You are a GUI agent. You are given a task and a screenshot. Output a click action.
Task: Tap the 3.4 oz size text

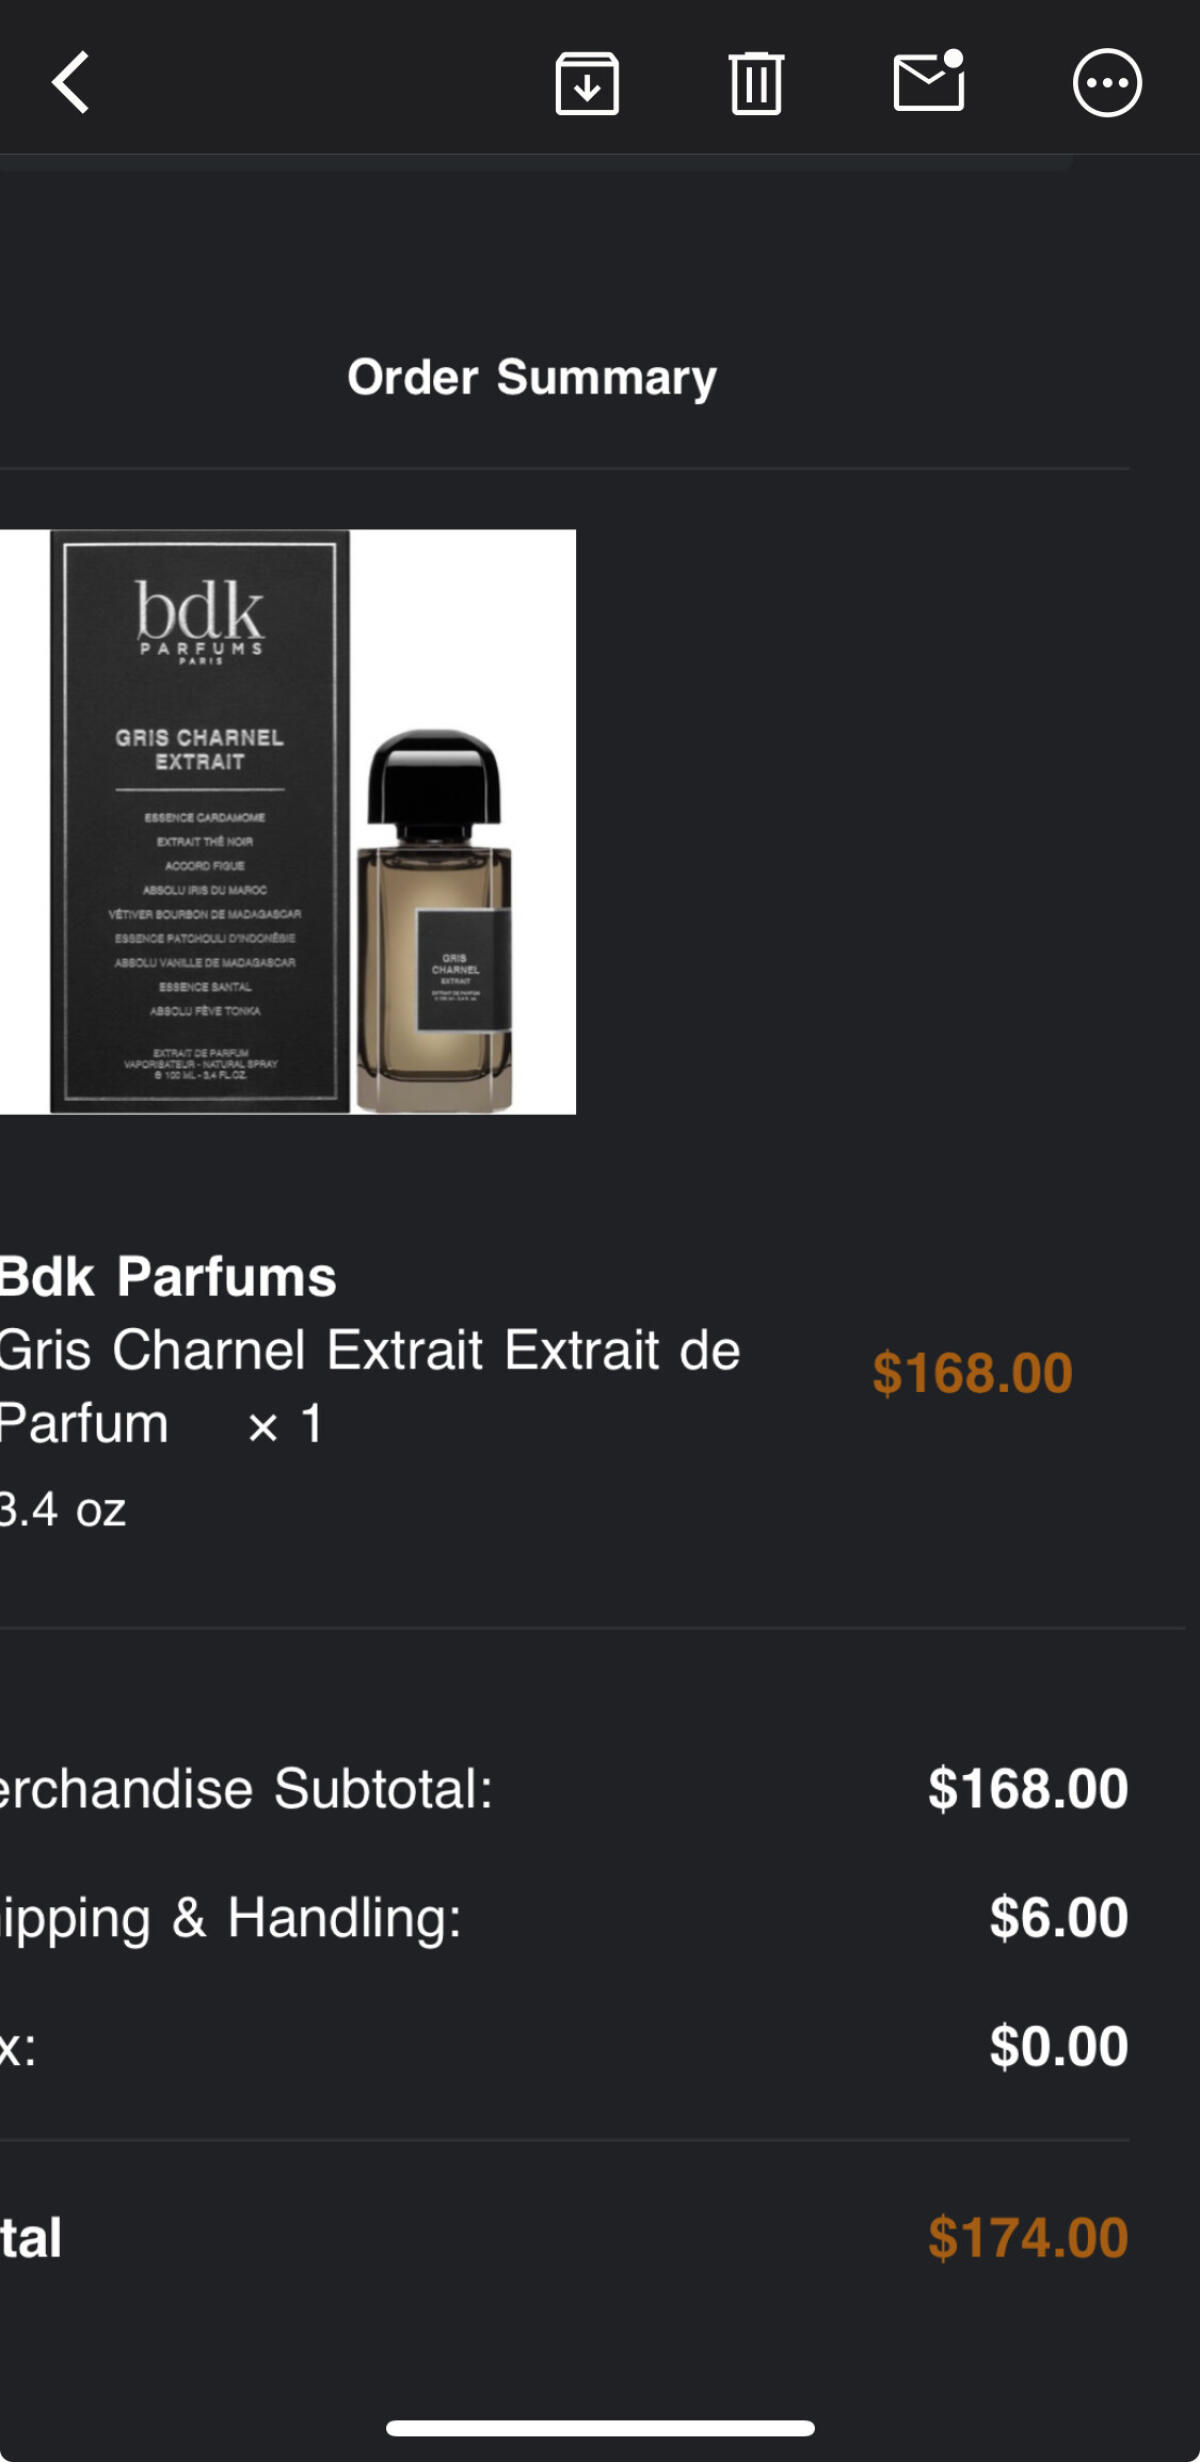(x=63, y=1509)
